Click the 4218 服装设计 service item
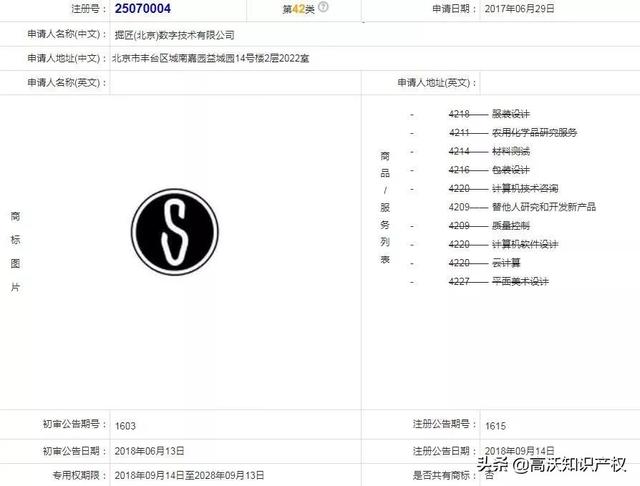 (489, 114)
